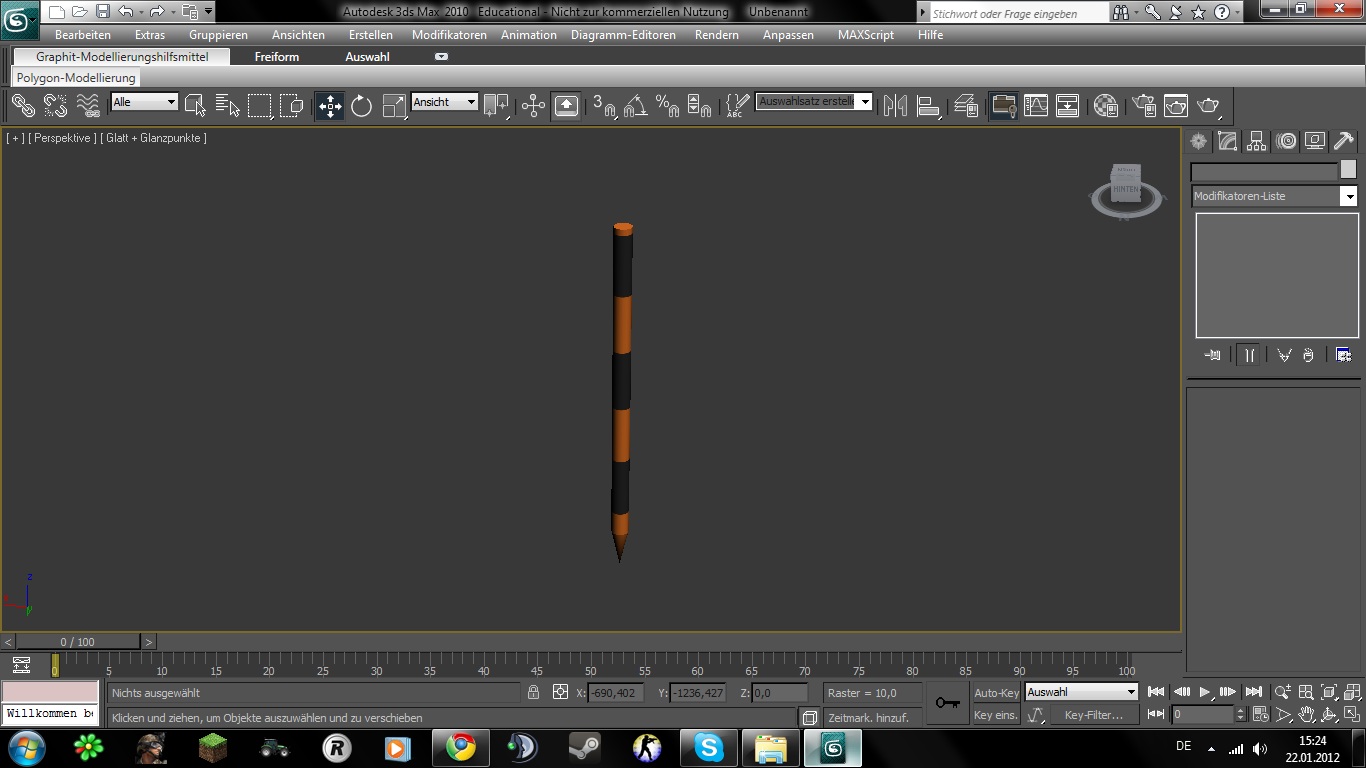Image resolution: width=1366 pixels, height=768 pixels.
Task: Open the Utilities panel (hammer icon)
Action: click(x=1344, y=141)
